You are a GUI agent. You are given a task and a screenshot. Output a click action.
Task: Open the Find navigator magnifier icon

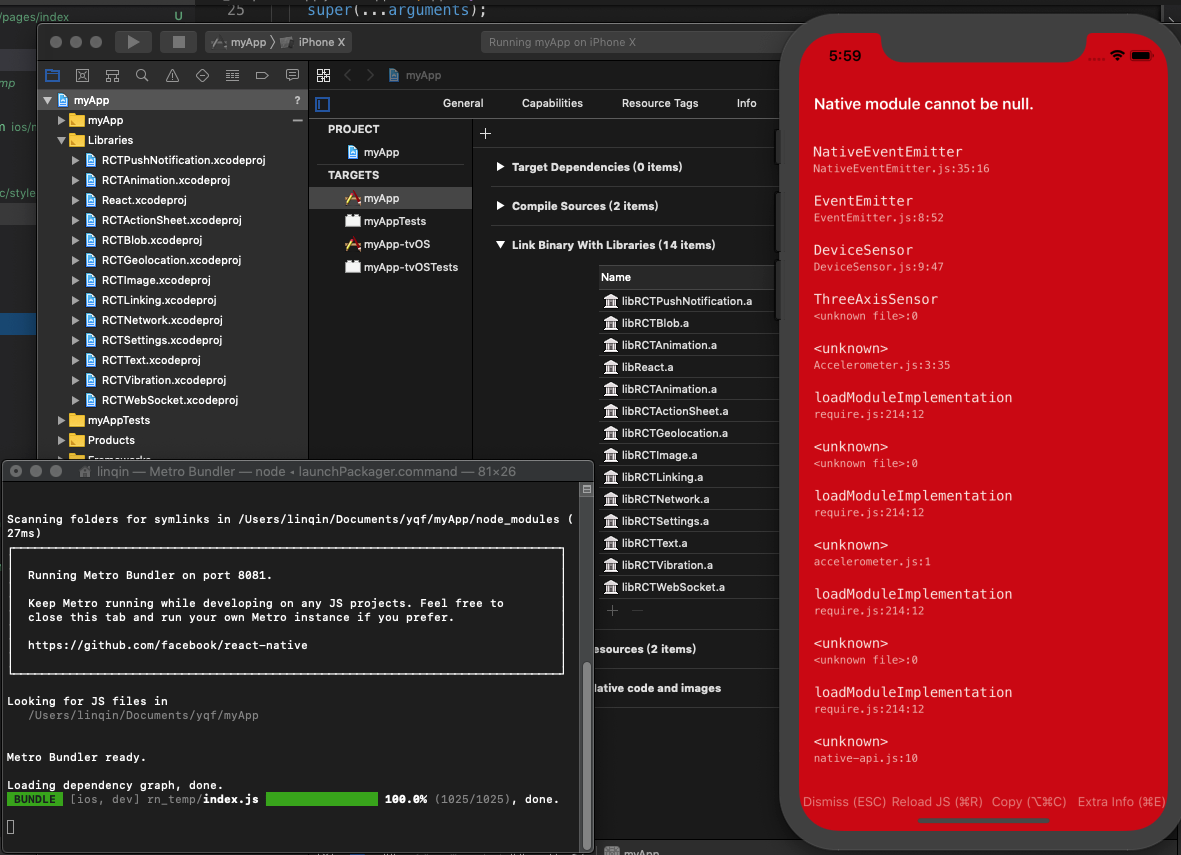142,75
